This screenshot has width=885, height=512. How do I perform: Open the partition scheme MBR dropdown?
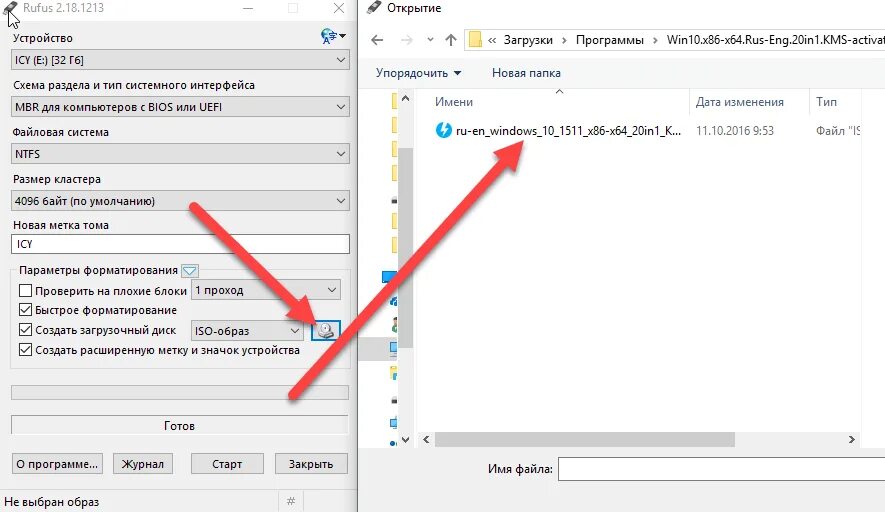pos(180,107)
